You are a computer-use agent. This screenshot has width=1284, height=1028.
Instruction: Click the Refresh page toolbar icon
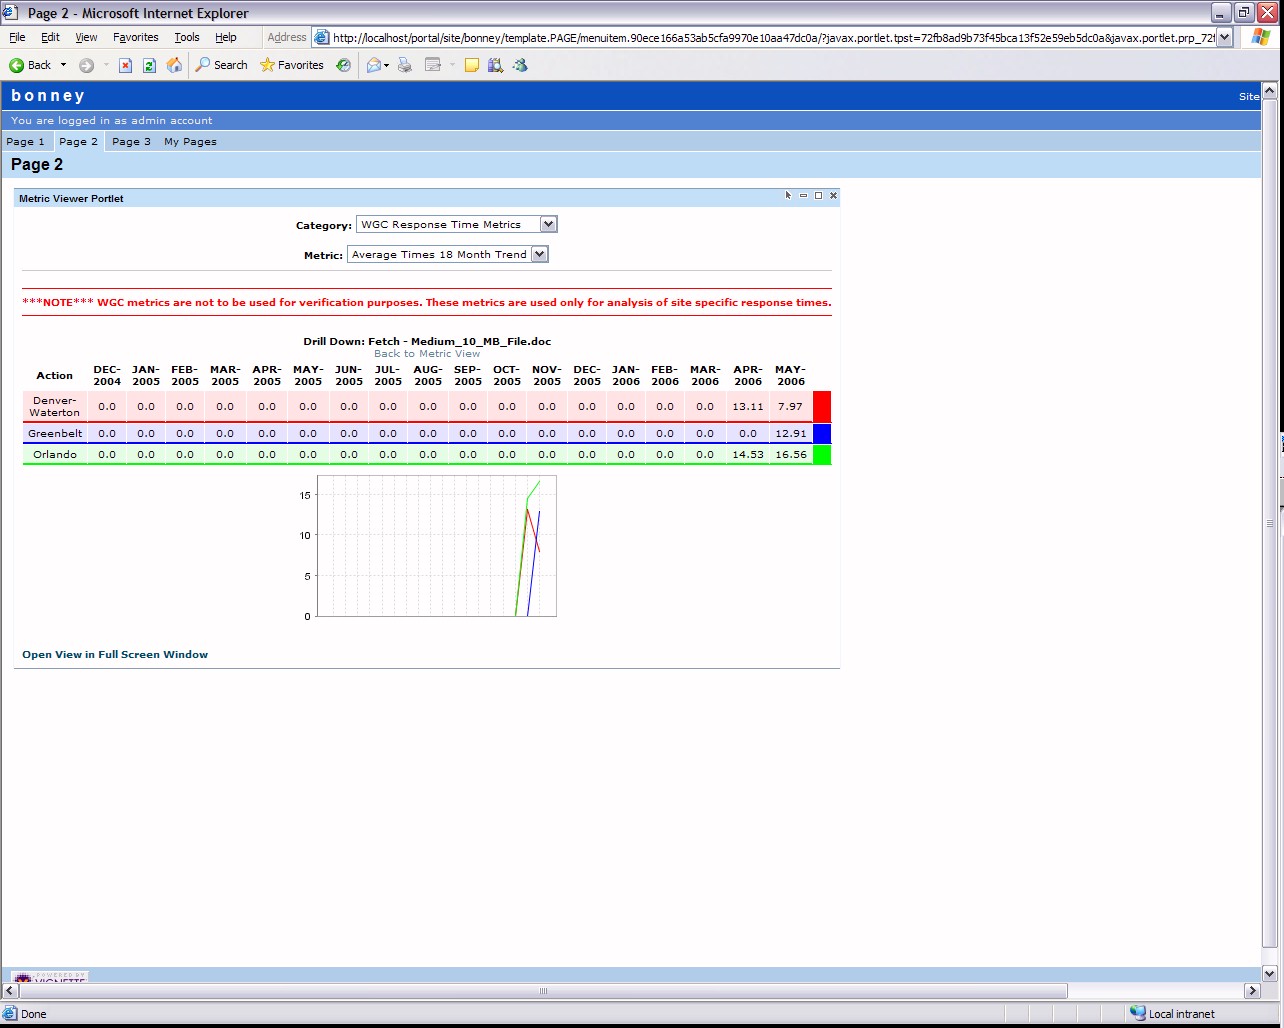(x=149, y=65)
